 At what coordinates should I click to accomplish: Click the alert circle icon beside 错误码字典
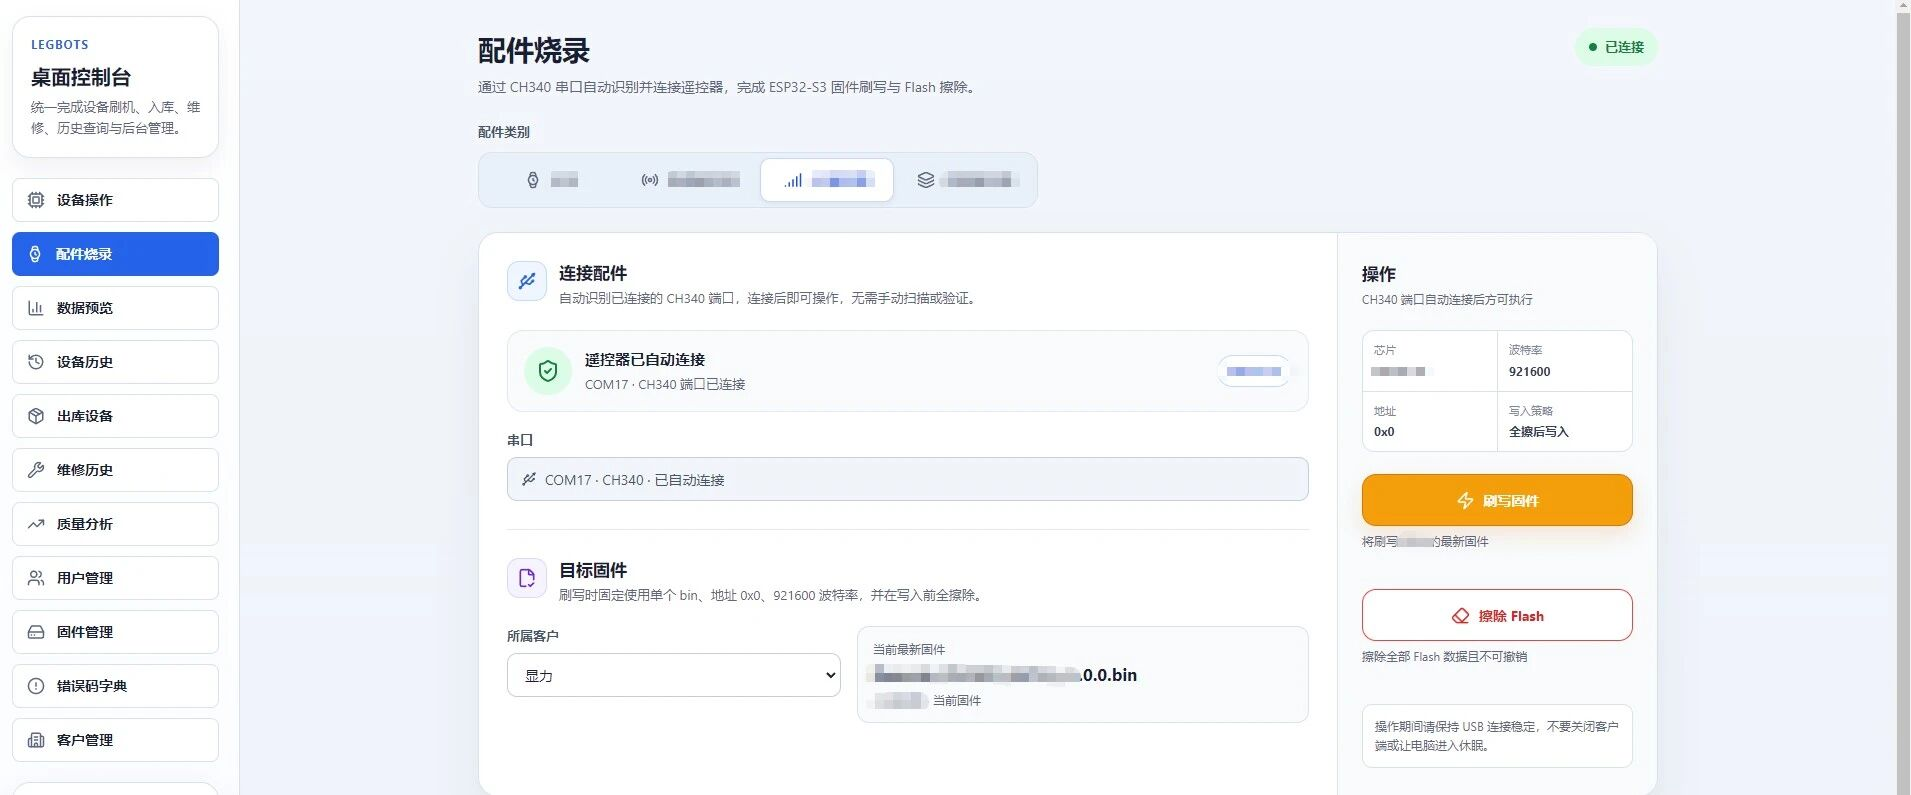point(36,686)
